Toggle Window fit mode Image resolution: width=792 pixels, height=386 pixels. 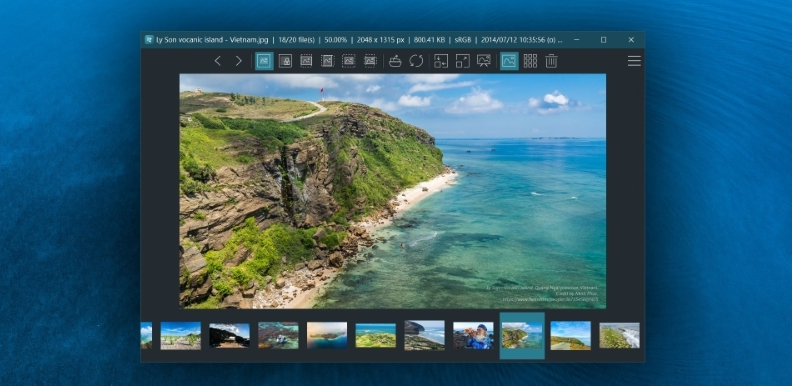coord(441,61)
